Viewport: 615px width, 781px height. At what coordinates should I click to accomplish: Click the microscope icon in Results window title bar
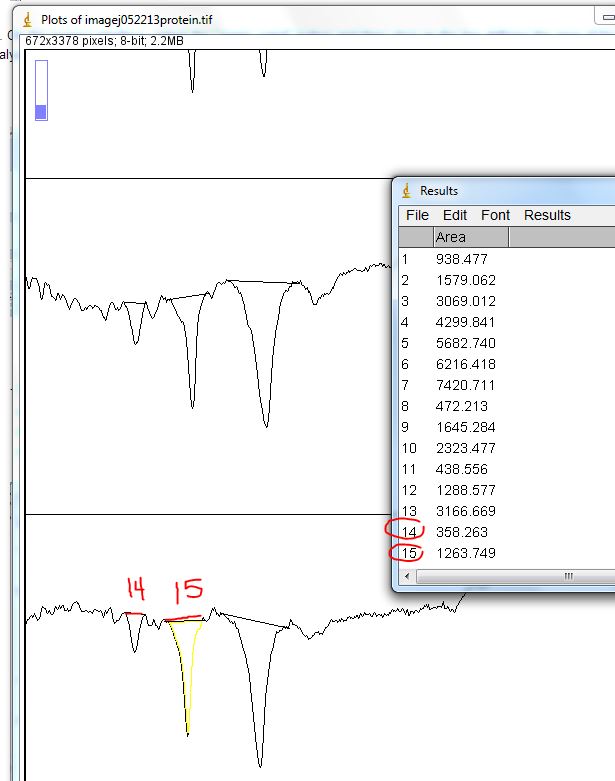406,190
